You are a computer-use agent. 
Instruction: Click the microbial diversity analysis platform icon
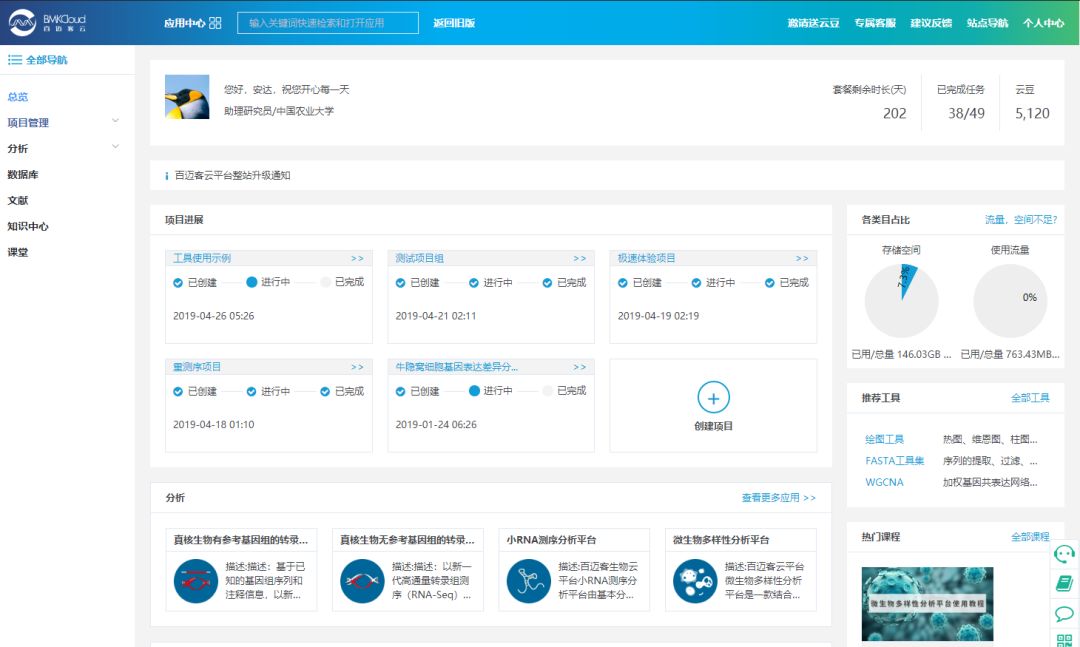click(695, 581)
